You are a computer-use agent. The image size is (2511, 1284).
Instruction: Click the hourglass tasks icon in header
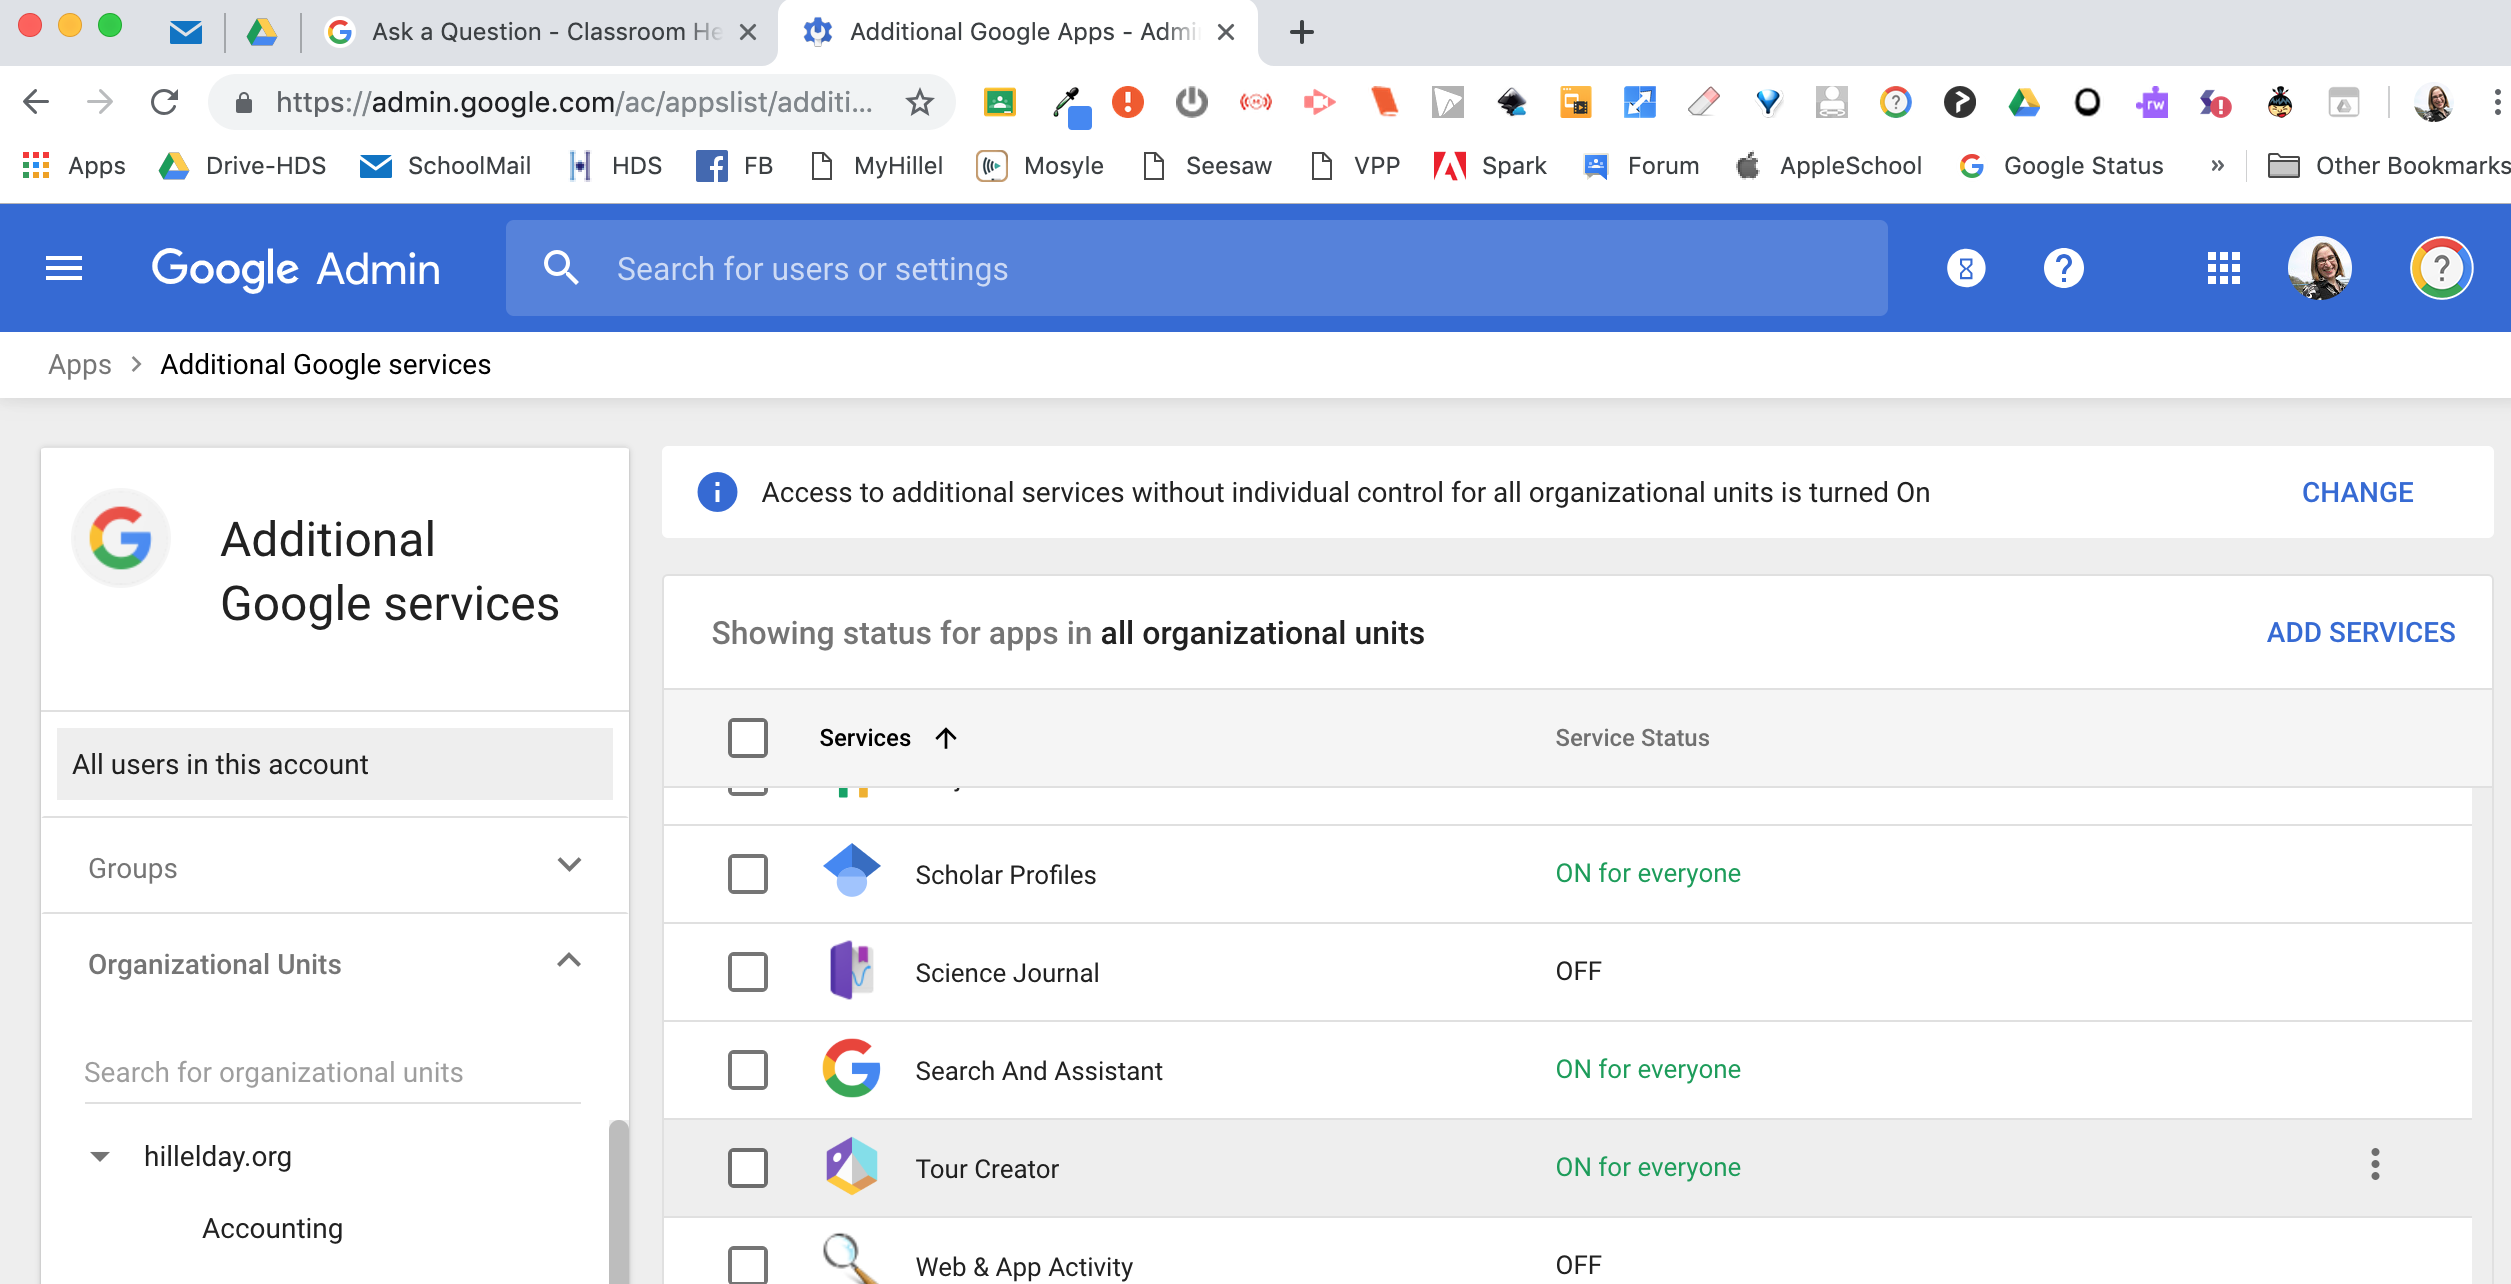click(1965, 268)
